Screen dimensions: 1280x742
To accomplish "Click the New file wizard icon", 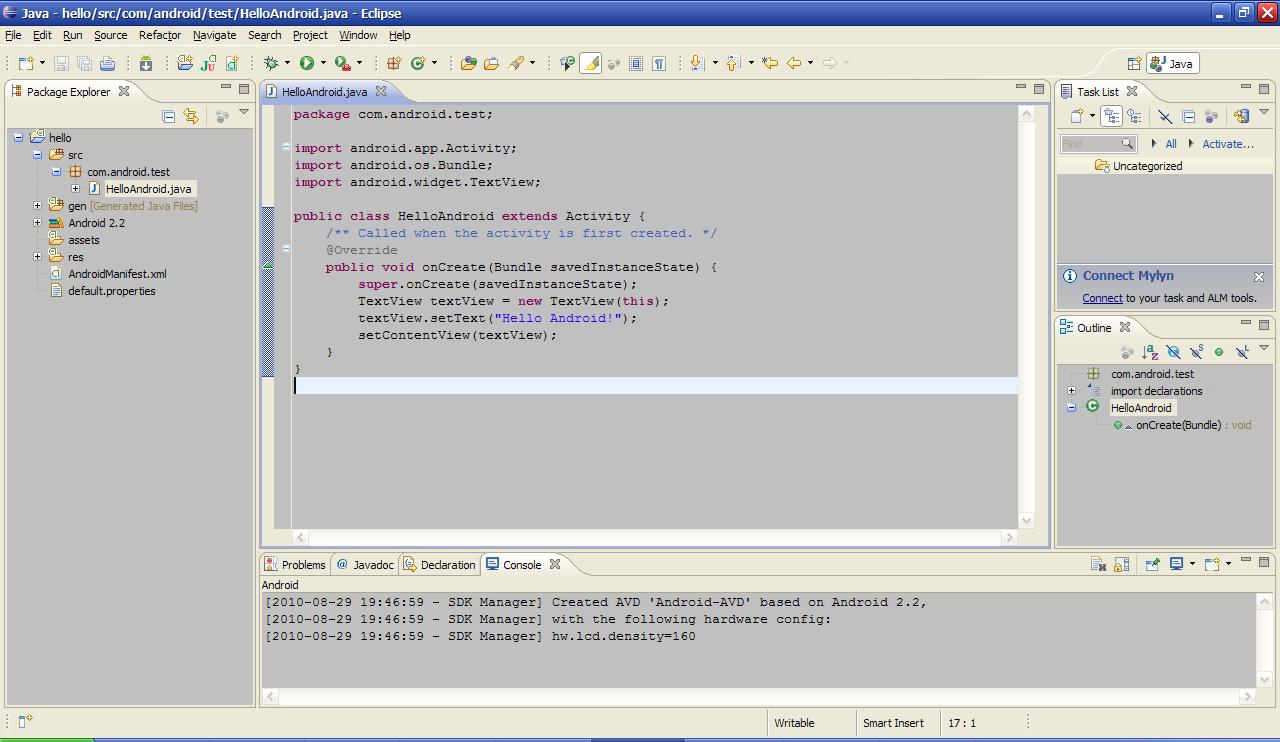I will tap(25, 63).
